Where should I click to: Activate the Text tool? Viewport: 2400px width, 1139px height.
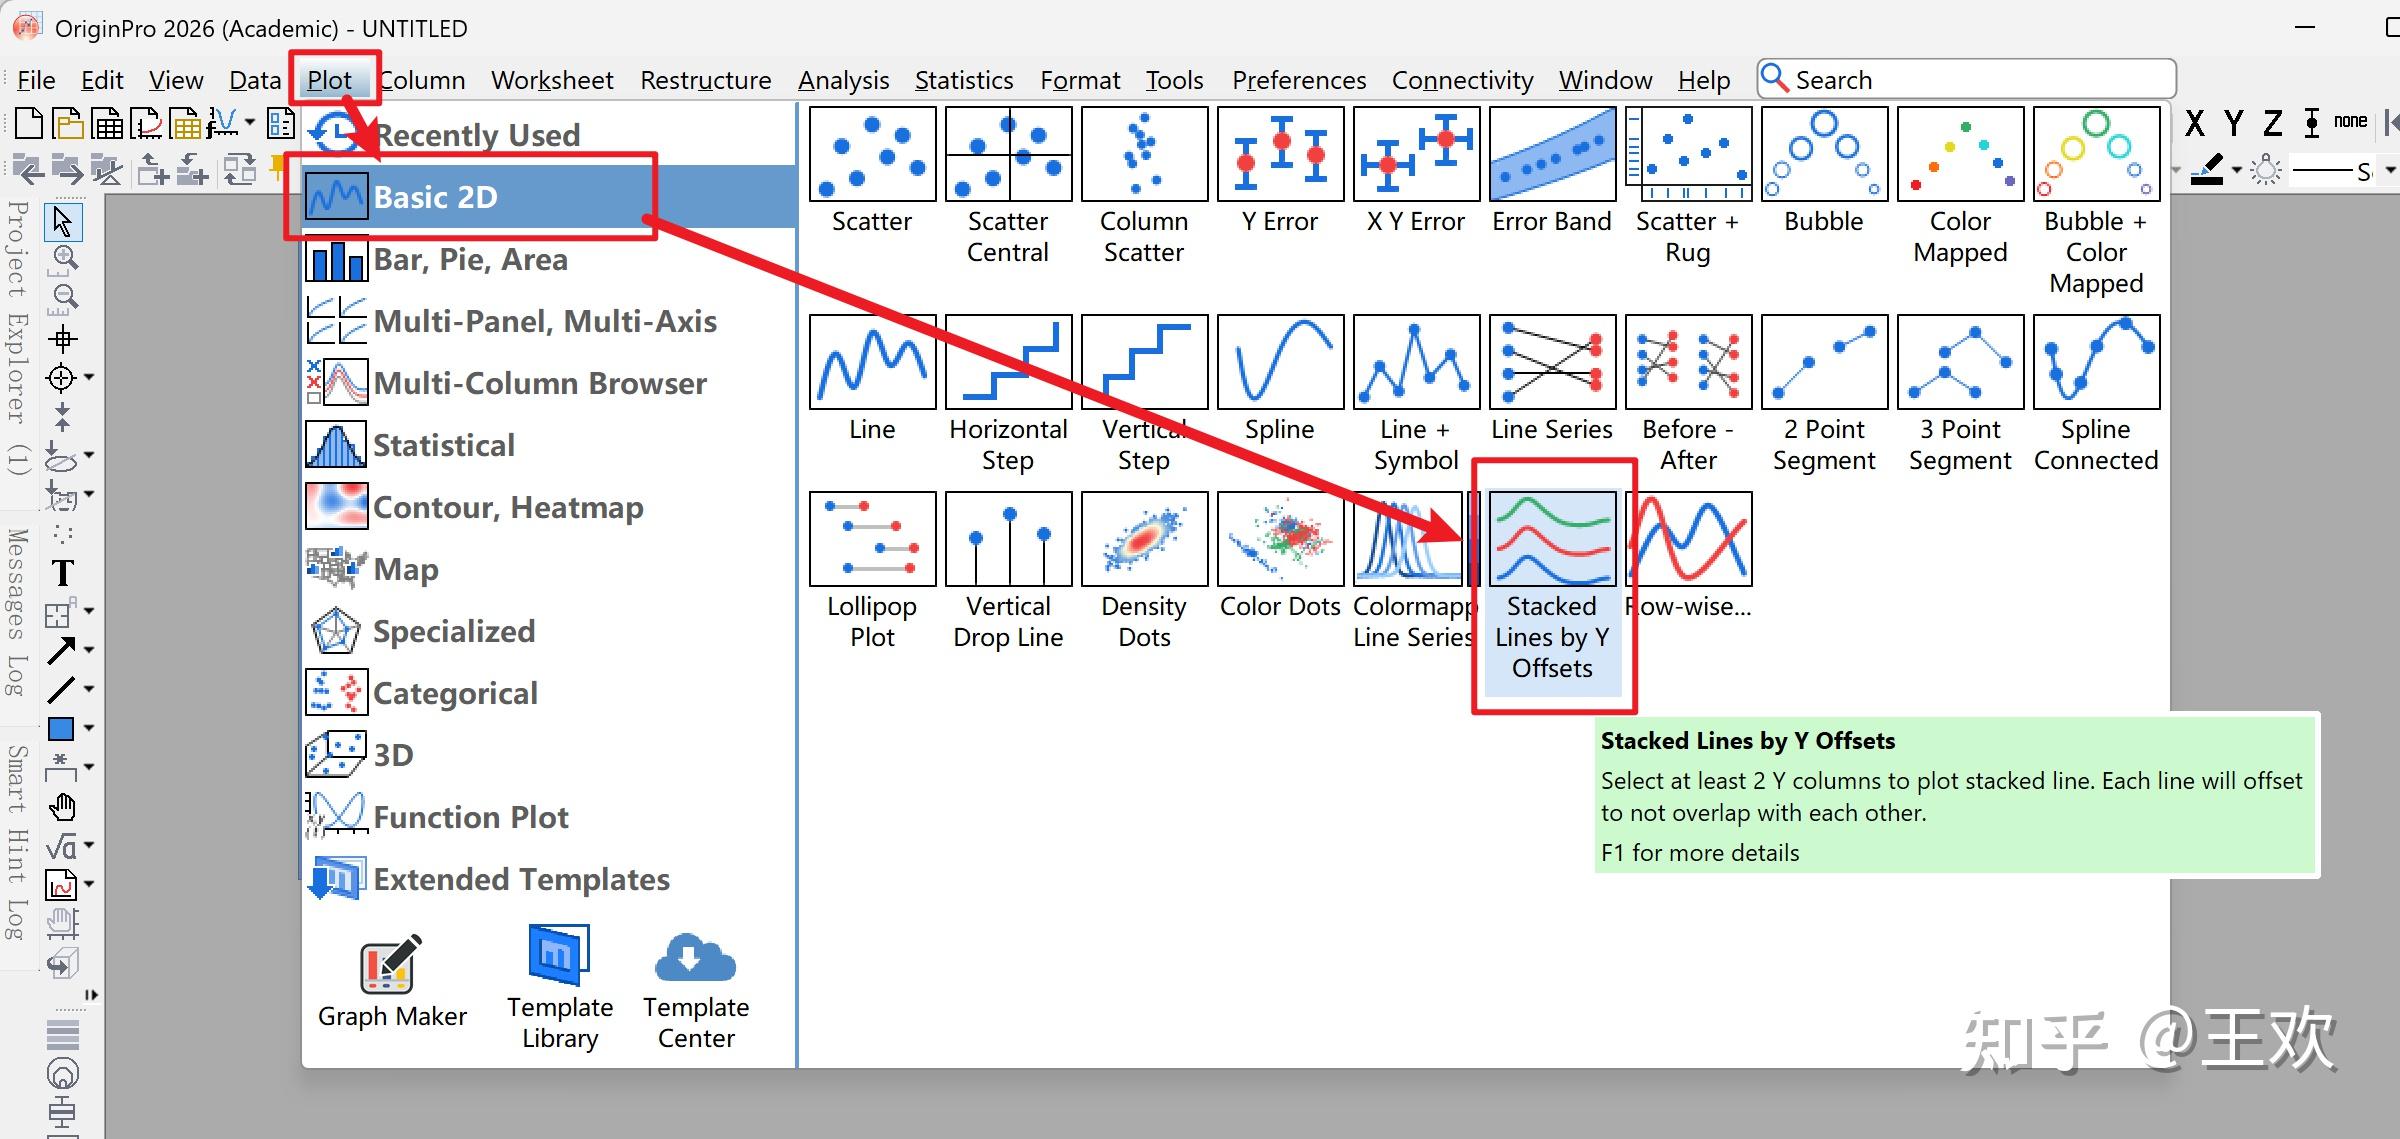[x=62, y=573]
